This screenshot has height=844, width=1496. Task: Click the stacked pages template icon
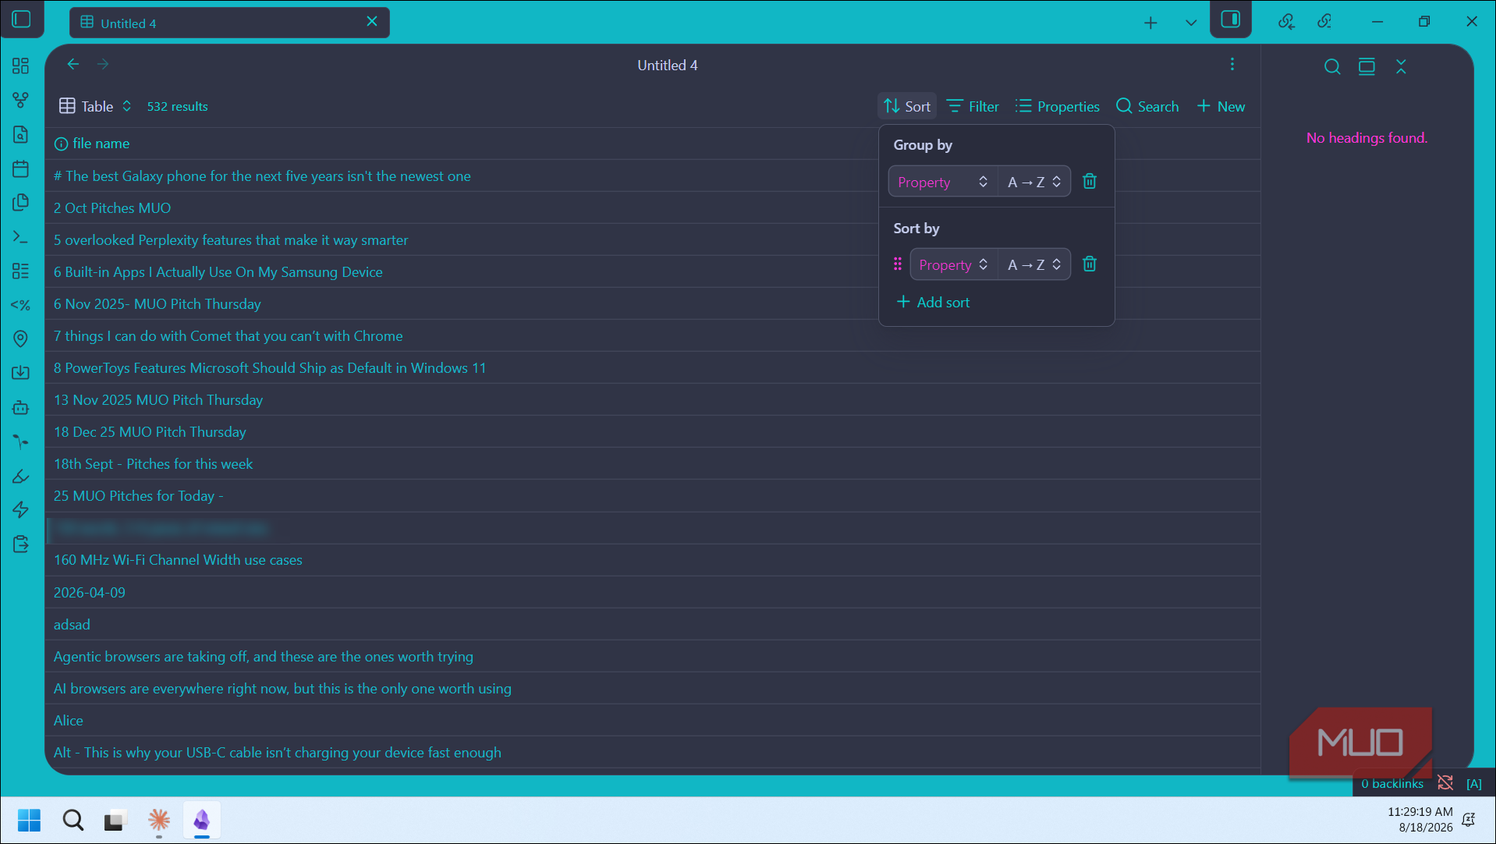pos(20,202)
